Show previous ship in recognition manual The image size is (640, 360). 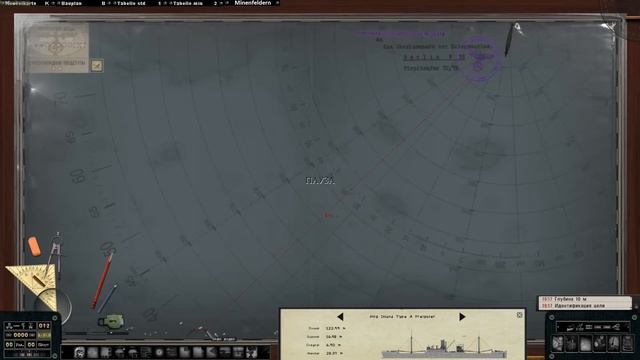click(x=340, y=317)
